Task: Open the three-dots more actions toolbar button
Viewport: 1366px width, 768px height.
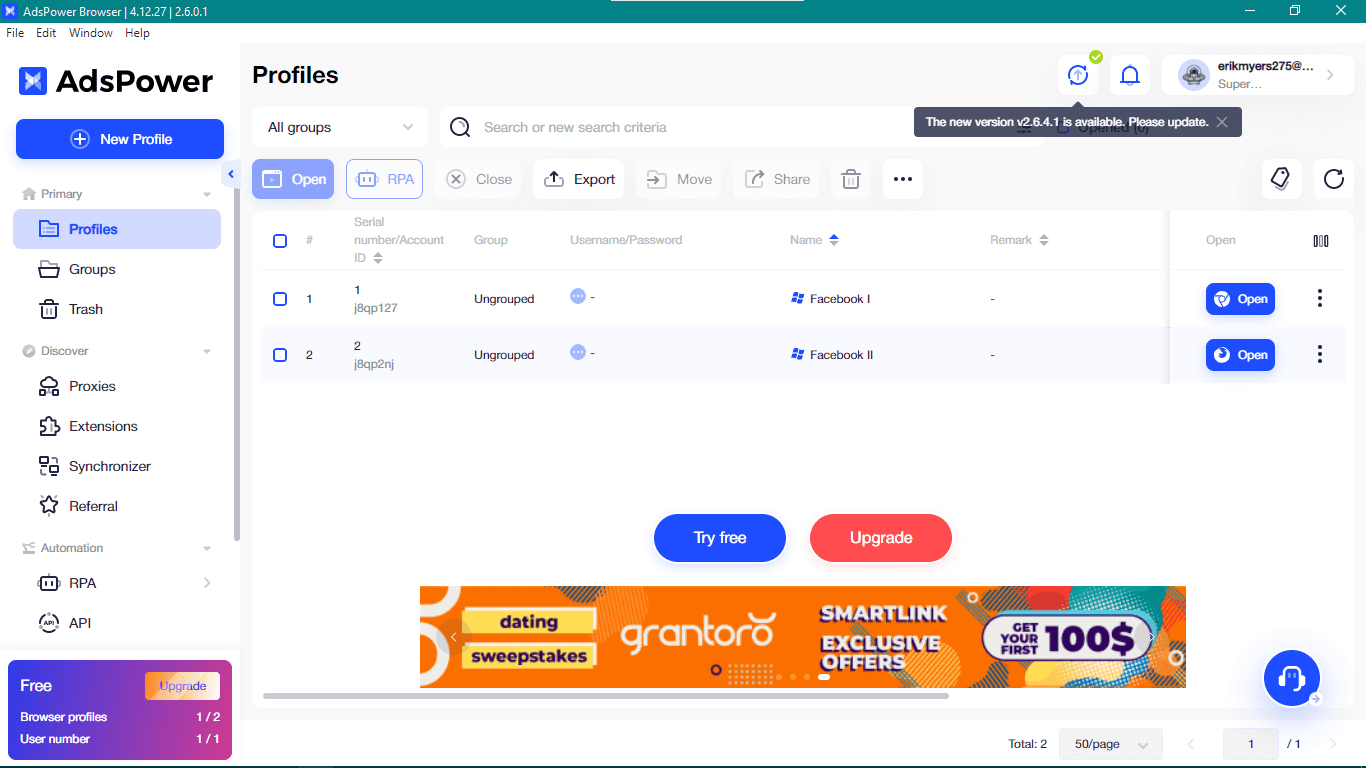Action: coord(903,179)
